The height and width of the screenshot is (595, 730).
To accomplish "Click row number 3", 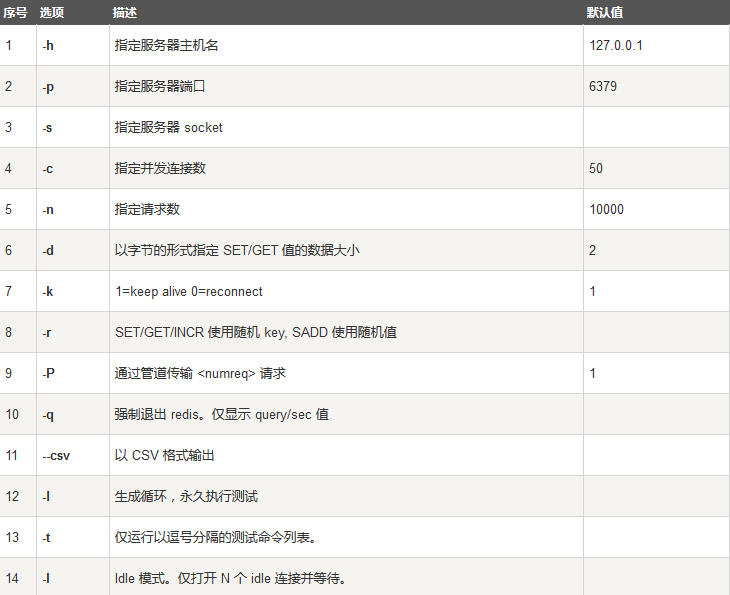I will [8, 127].
